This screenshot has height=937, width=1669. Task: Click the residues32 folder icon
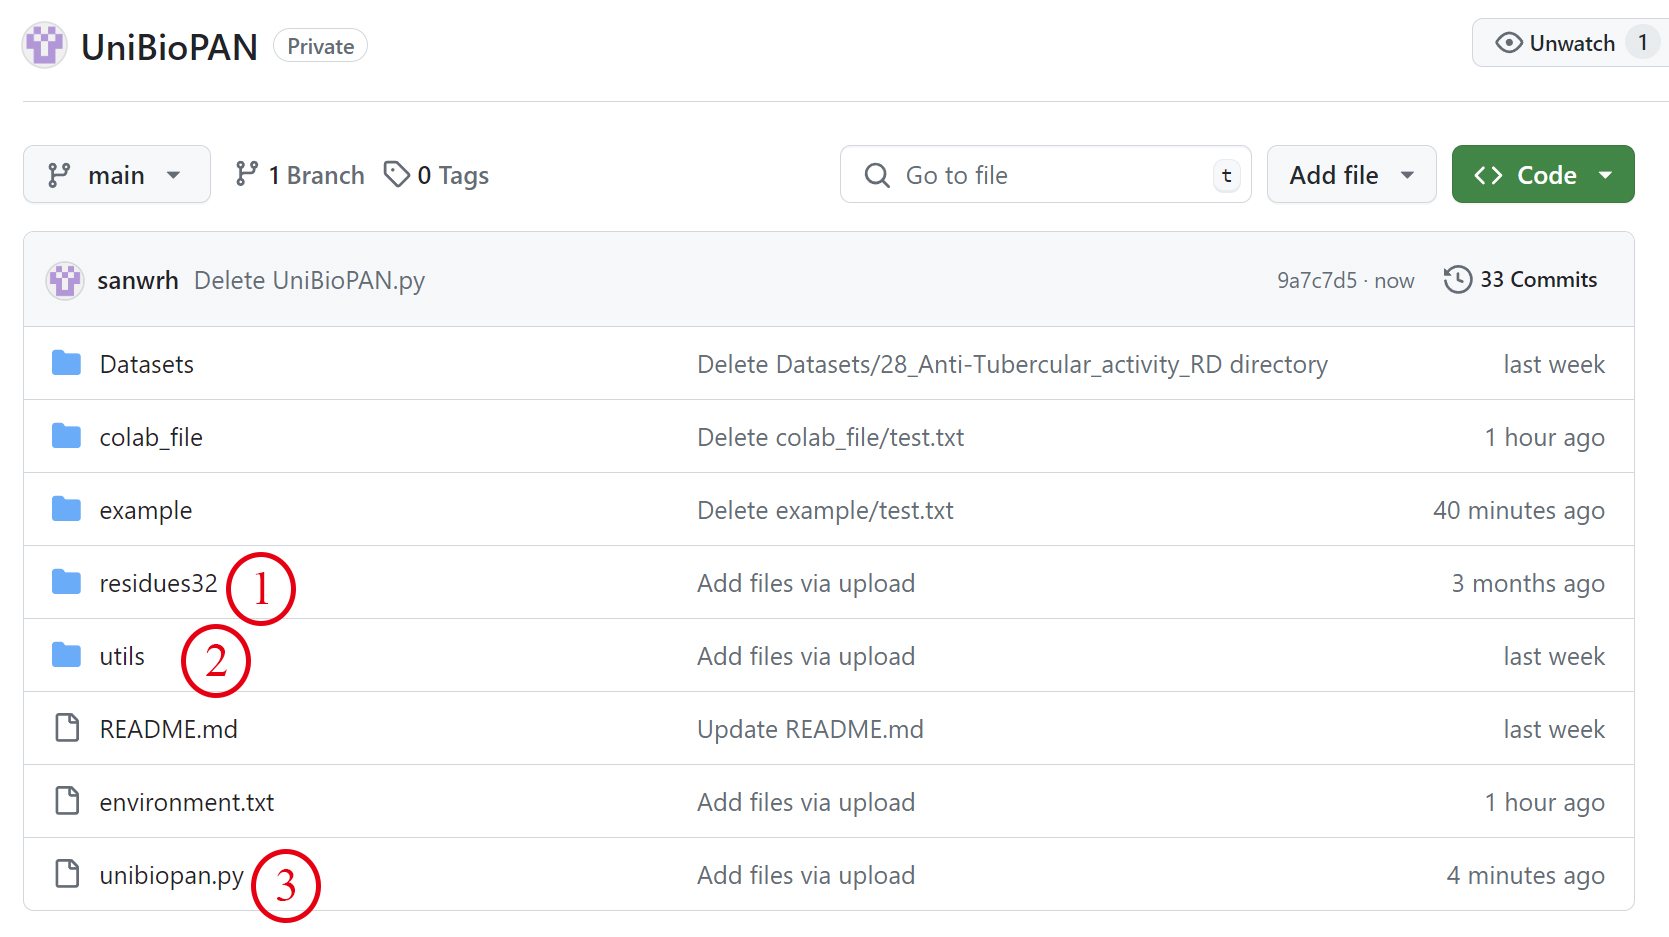67,583
